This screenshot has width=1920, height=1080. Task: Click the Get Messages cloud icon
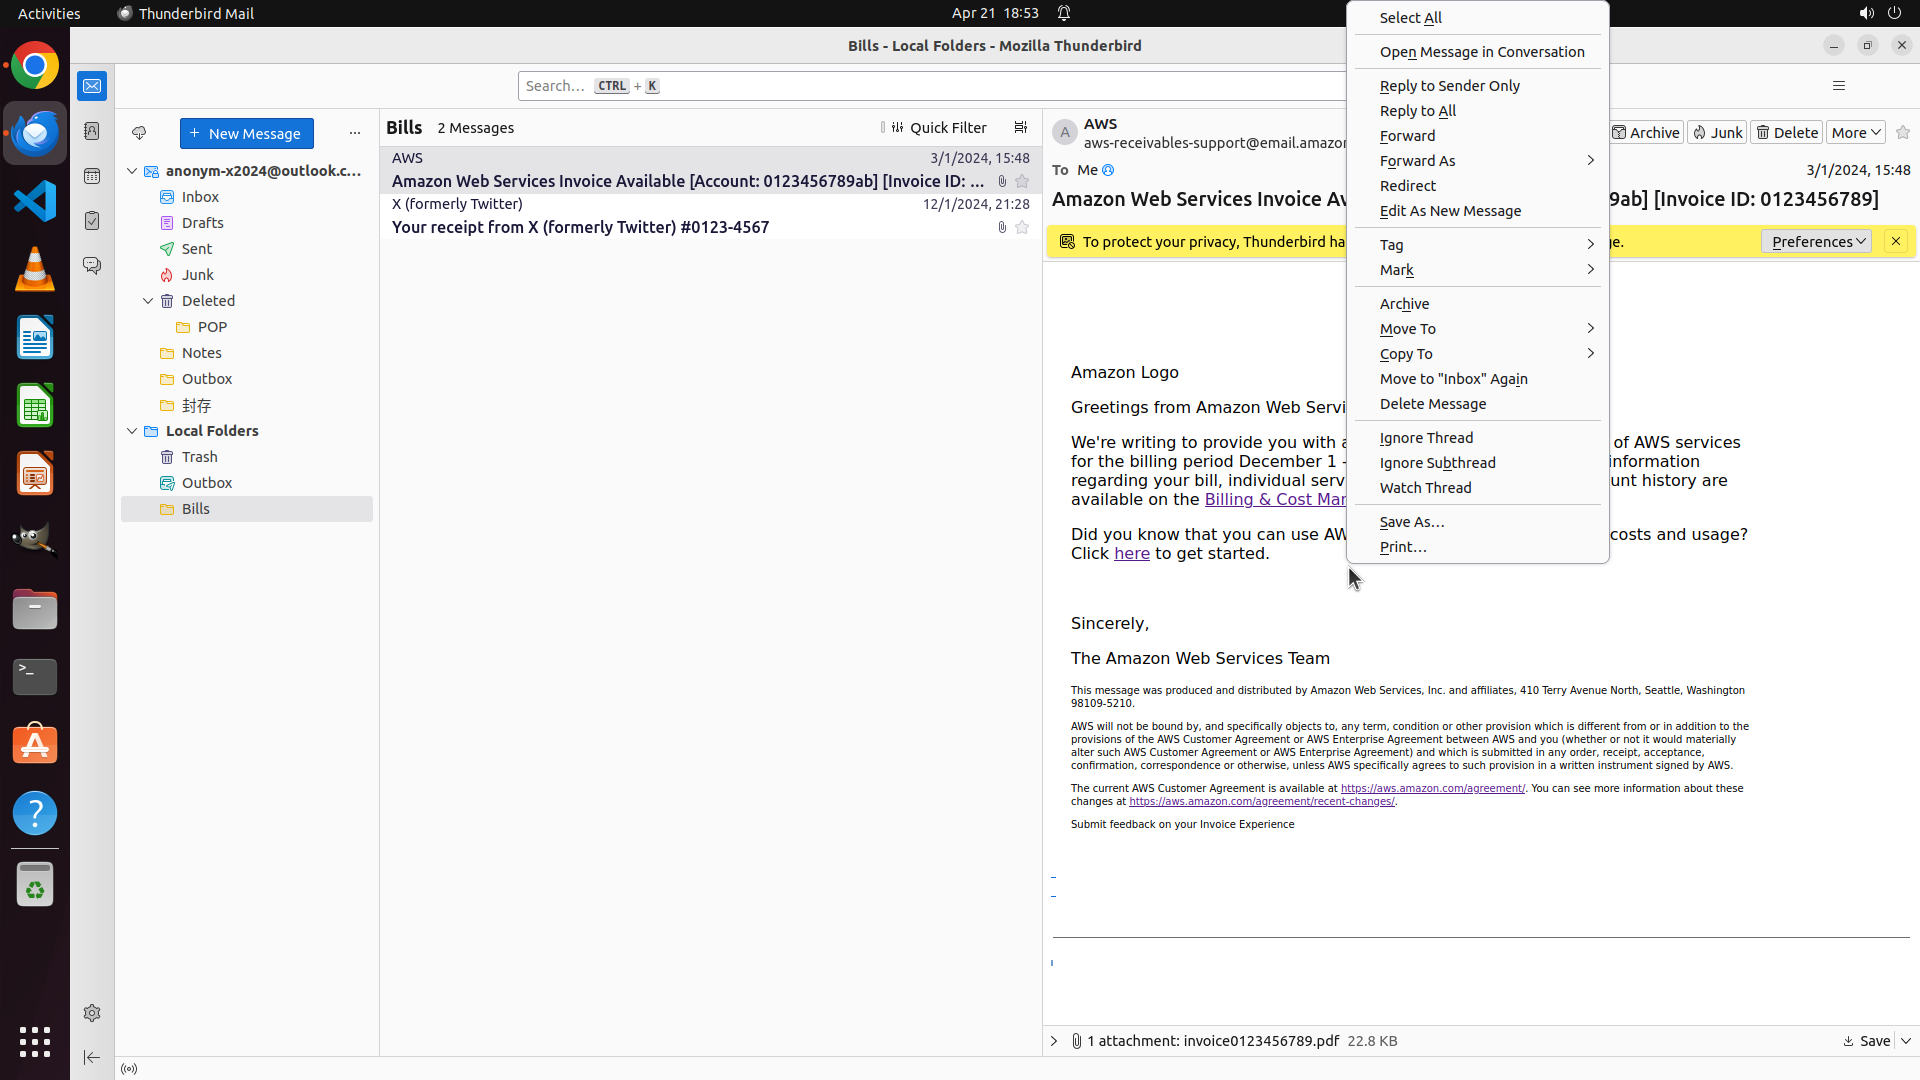coord(139,133)
